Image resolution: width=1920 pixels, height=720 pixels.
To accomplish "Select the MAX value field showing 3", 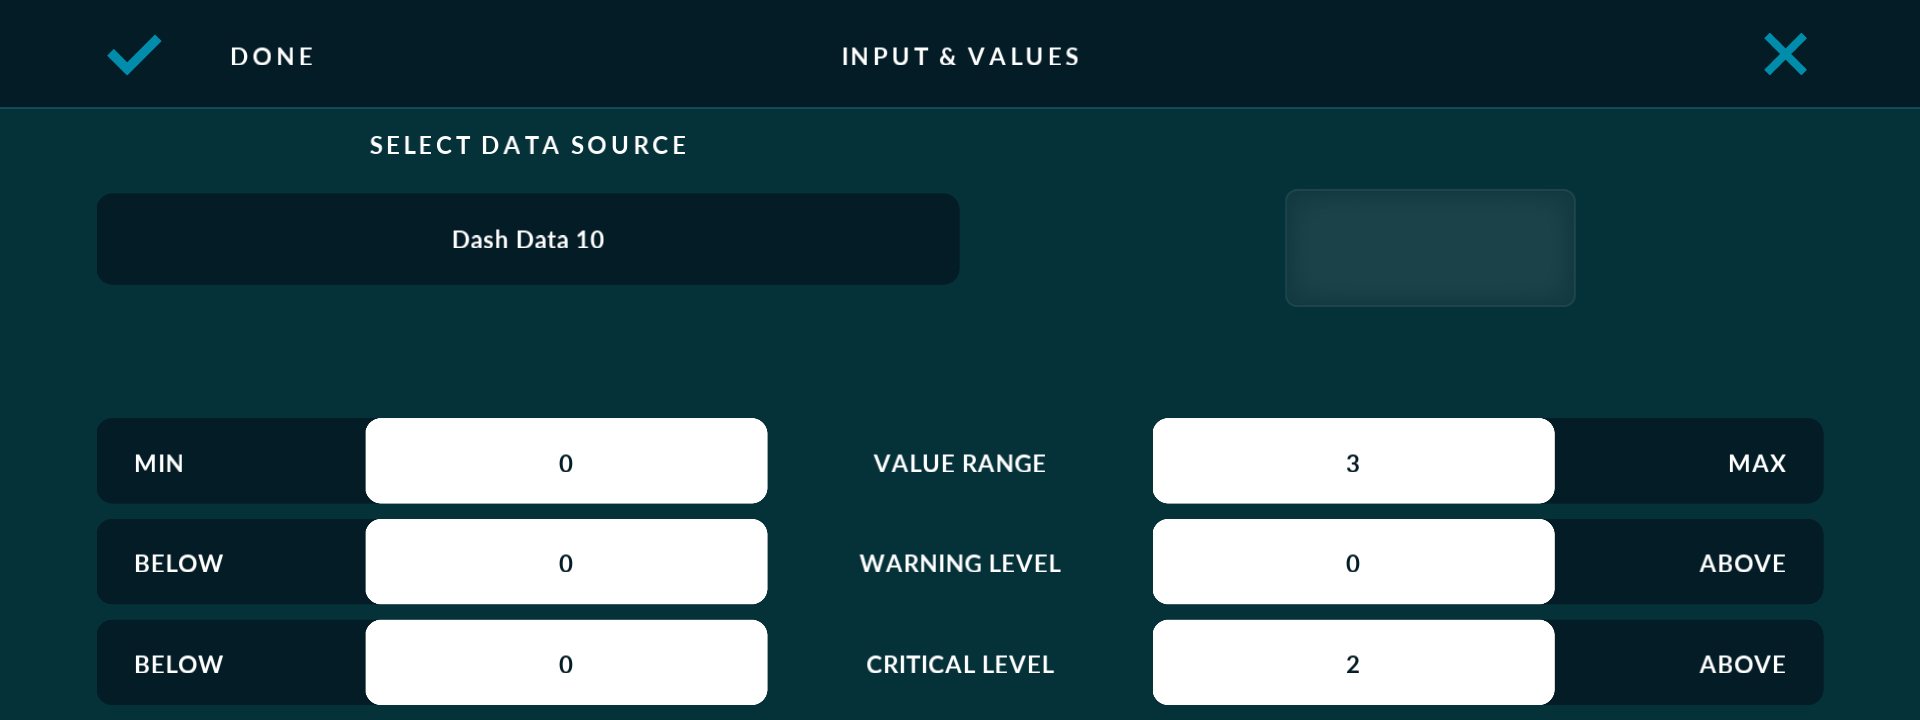I will [x=1353, y=462].
